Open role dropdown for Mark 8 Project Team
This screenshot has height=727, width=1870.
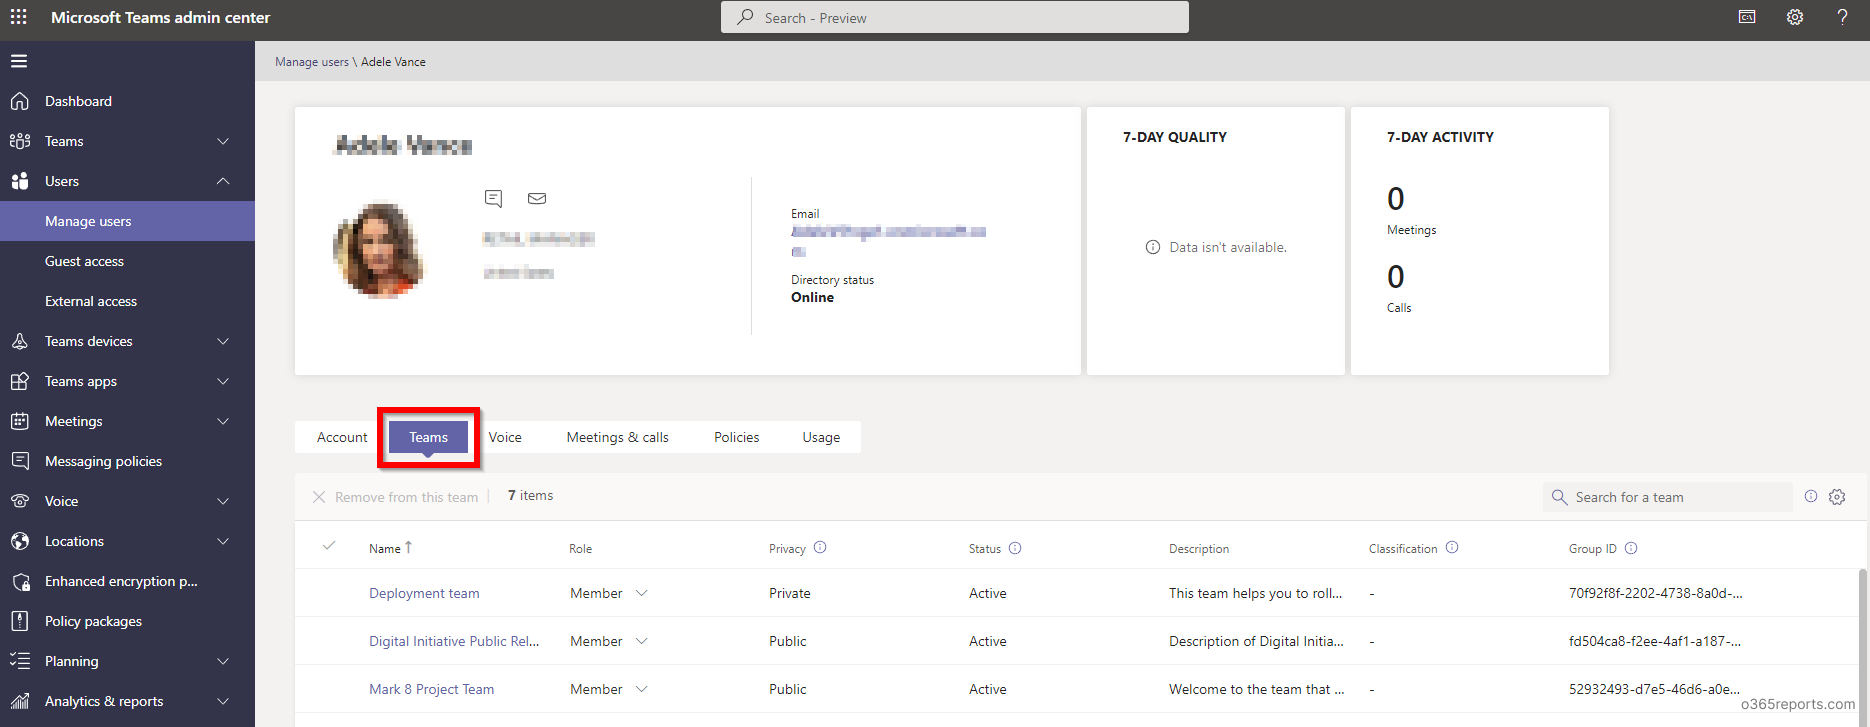(x=642, y=689)
